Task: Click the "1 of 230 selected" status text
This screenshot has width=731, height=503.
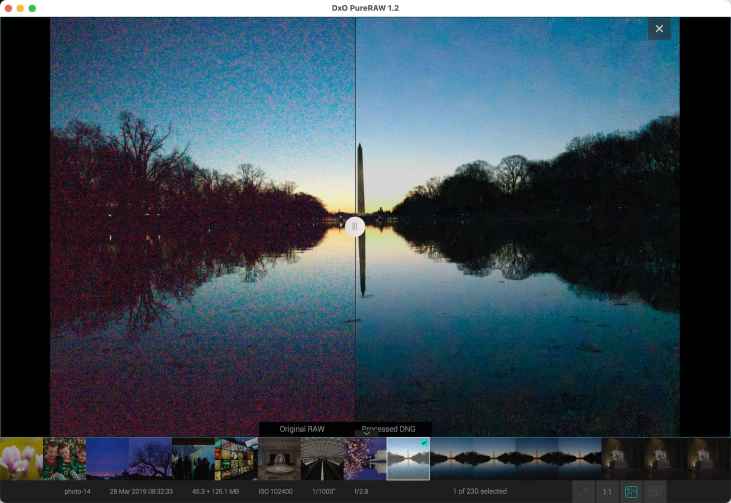Action: 479,491
